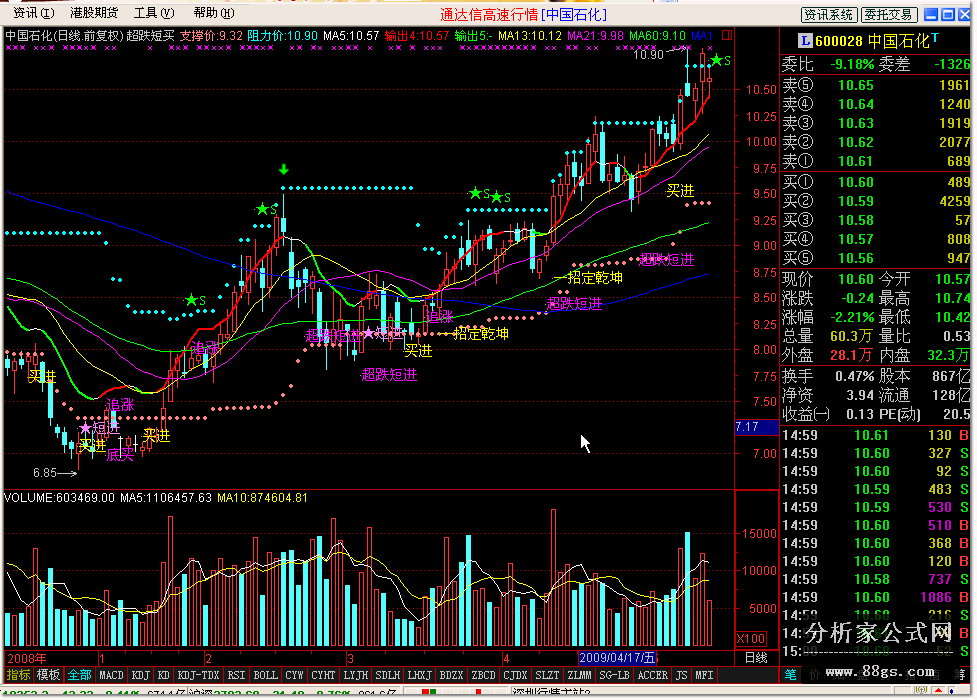Click the 14:59 tick with volume 737

(x=876, y=579)
